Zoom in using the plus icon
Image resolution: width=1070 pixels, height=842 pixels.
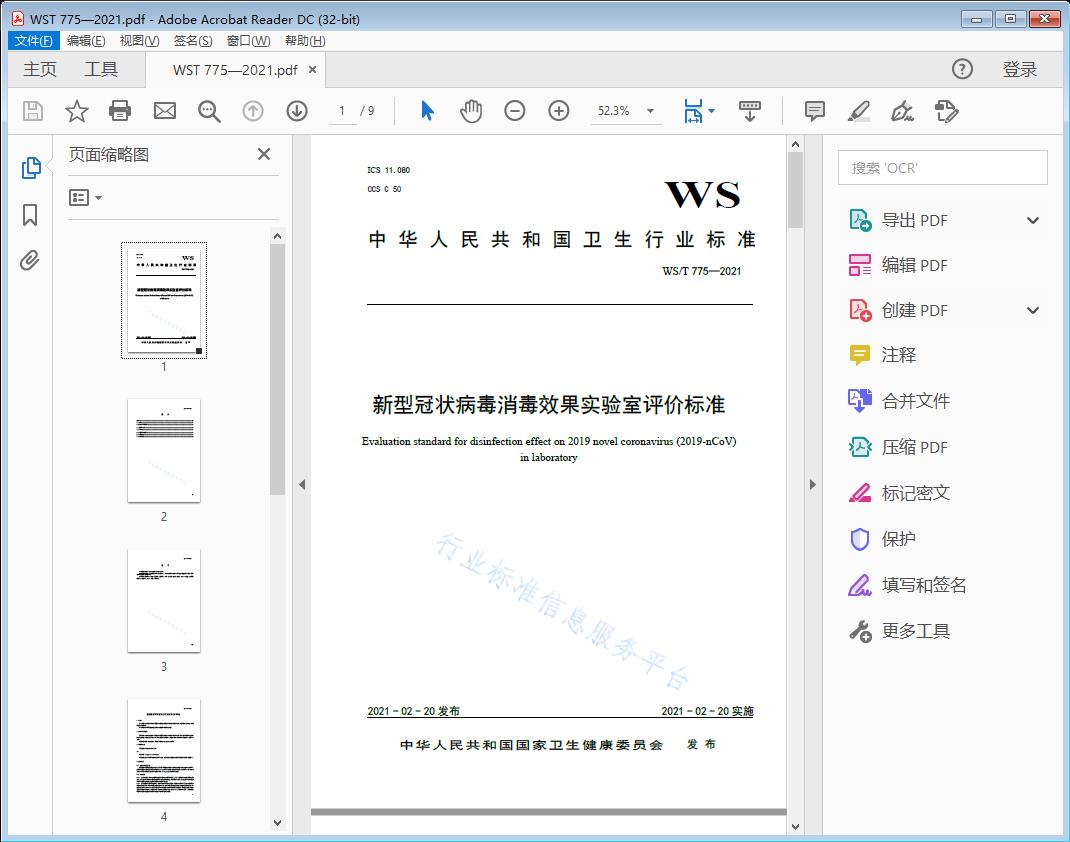[x=558, y=111]
